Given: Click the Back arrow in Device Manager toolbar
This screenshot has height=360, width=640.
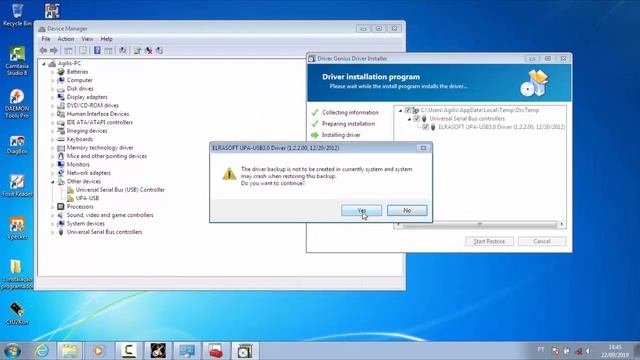Looking at the screenshot, I should [x=43, y=51].
